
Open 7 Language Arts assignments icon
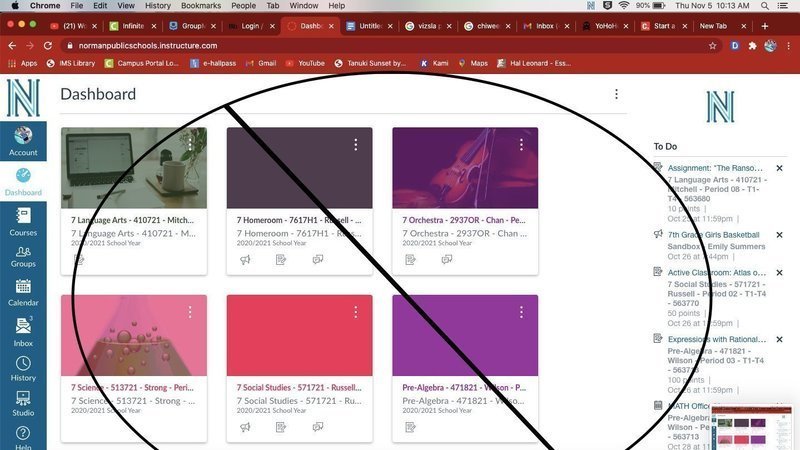coord(79,260)
